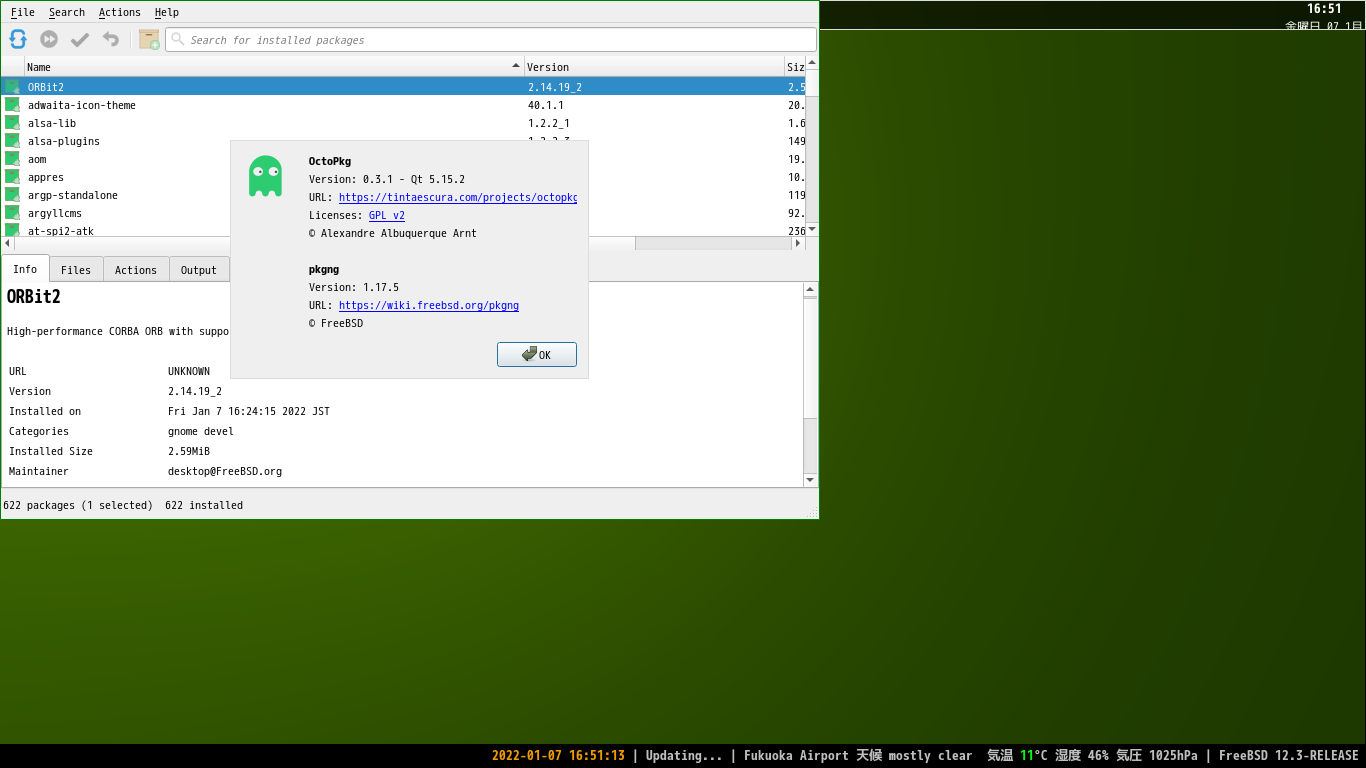Open the GPL v2 license link
Image resolution: width=1366 pixels, height=768 pixels.
point(387,215)
